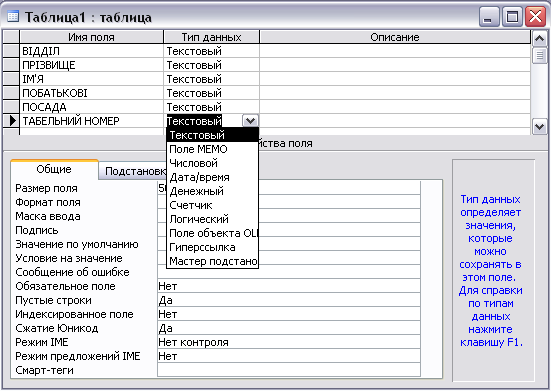Click the description cell for ВІДДІЛ
Image resolution: width=551 pixels, height=391 pixels.
[x=395, y=51]
